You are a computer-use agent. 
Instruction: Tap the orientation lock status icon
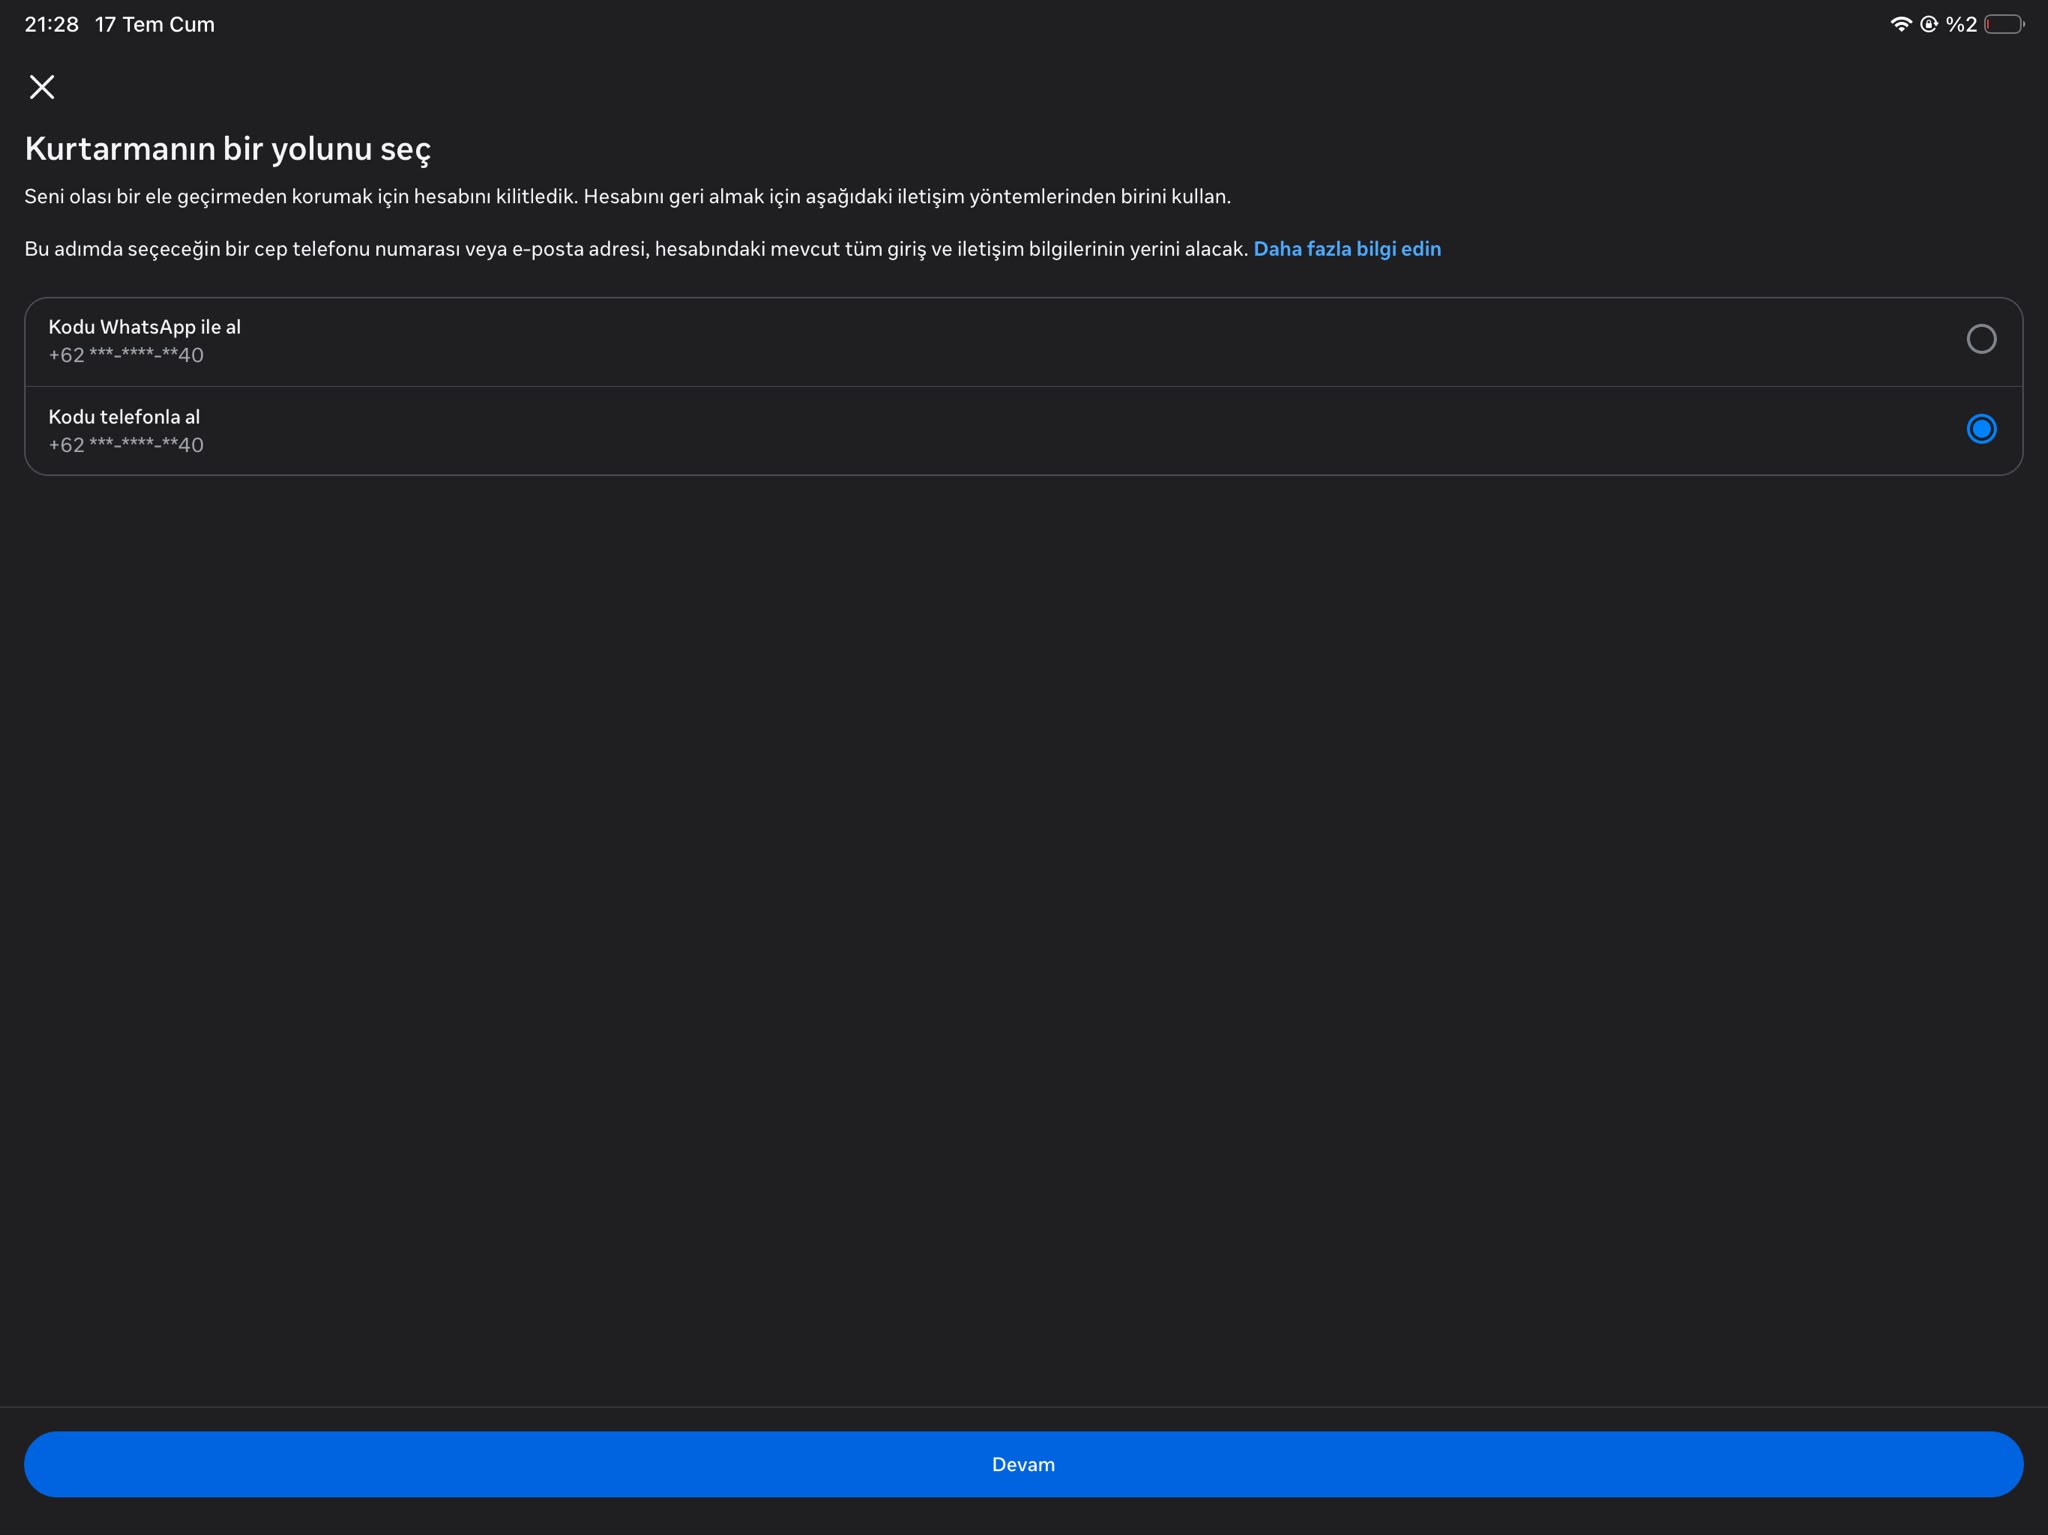[x=1929, y=24]
